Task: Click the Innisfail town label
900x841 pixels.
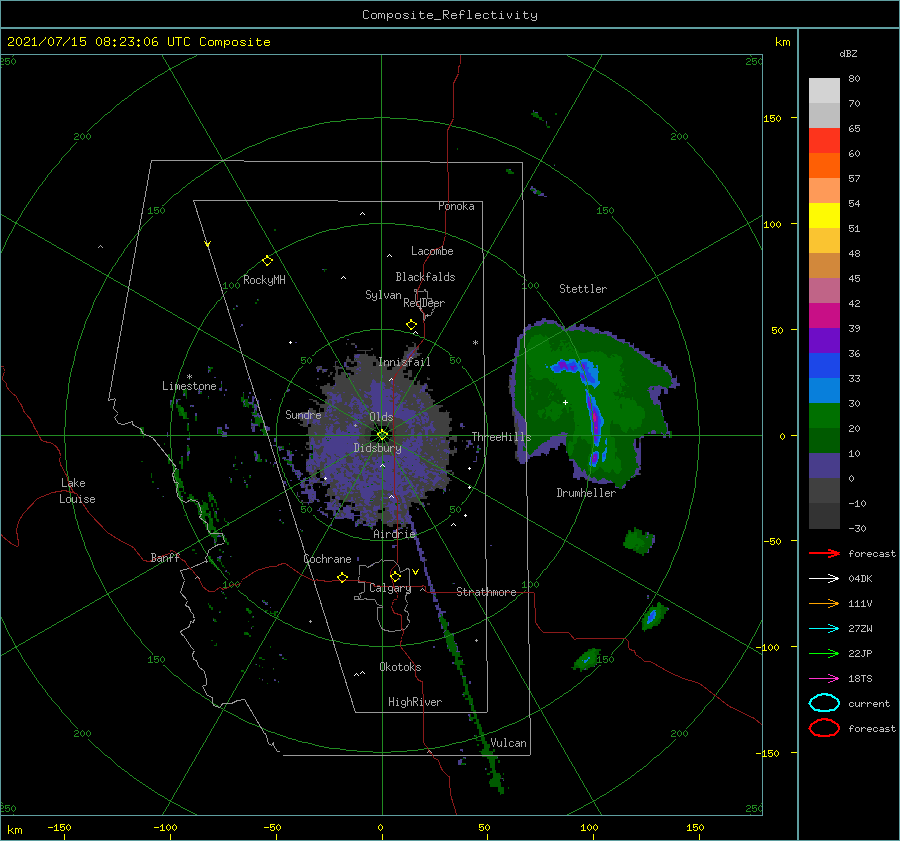Action: click(x=404, y=362)
